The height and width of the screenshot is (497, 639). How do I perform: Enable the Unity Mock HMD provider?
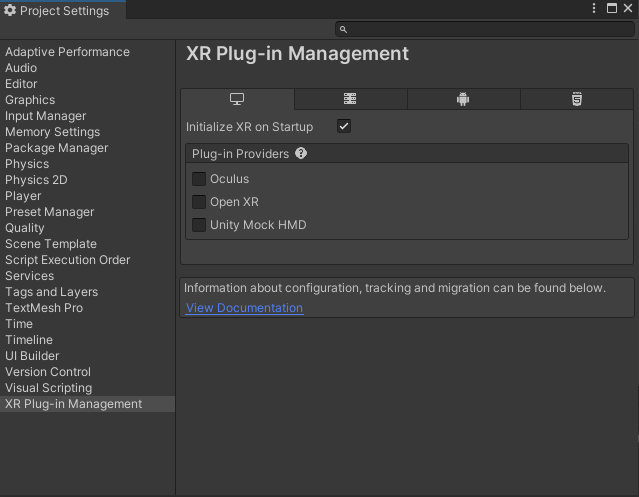199,225
